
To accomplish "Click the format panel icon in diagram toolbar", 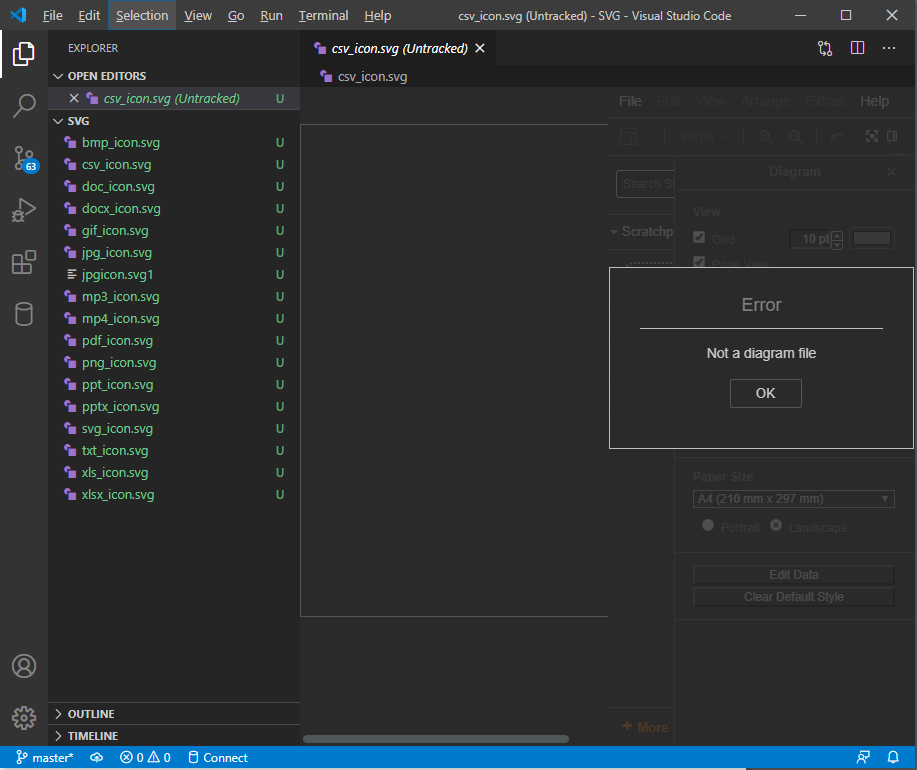I will pos(892,136).
